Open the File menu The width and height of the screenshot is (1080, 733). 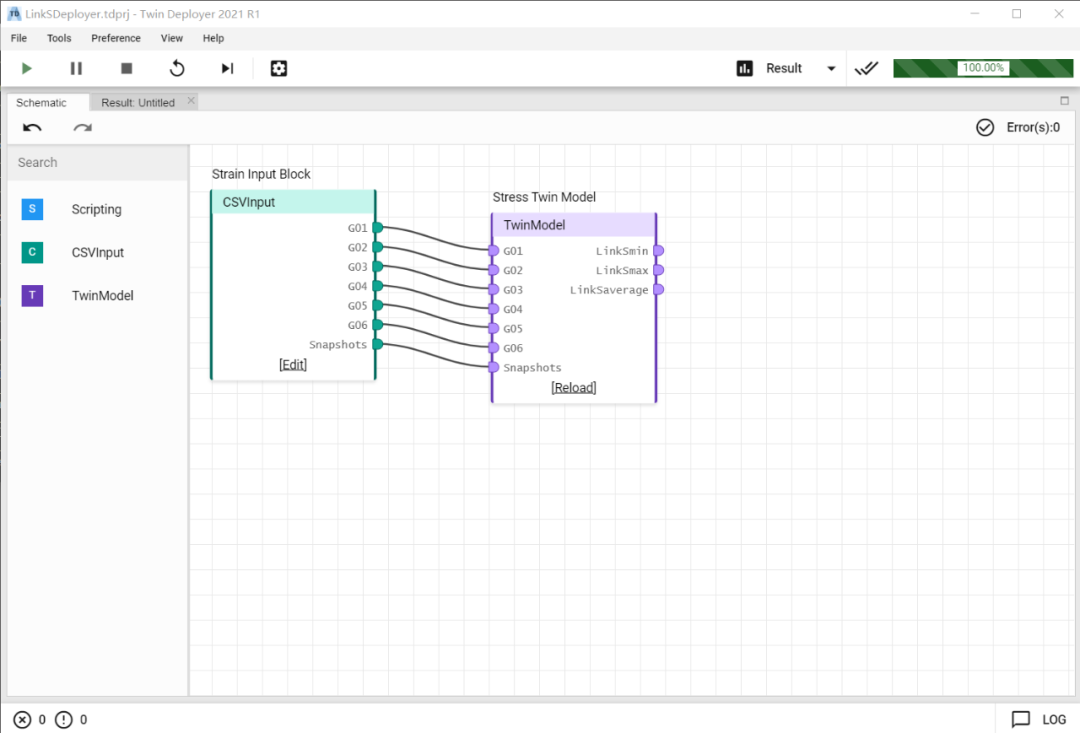click(19, 38)
